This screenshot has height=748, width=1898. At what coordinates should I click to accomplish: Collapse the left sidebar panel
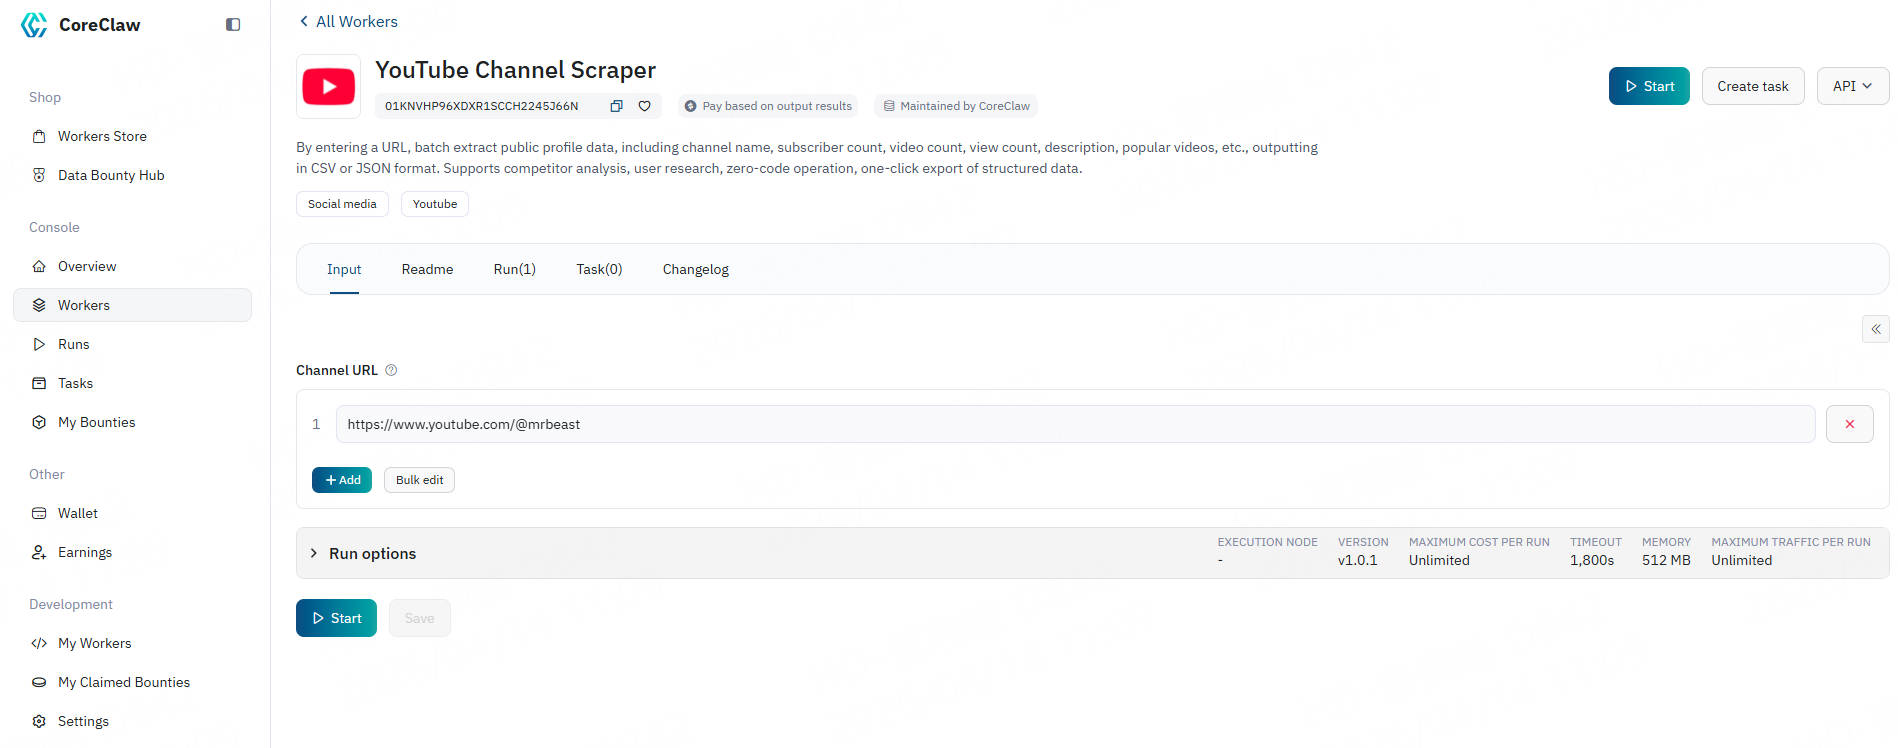click(233, 25)
